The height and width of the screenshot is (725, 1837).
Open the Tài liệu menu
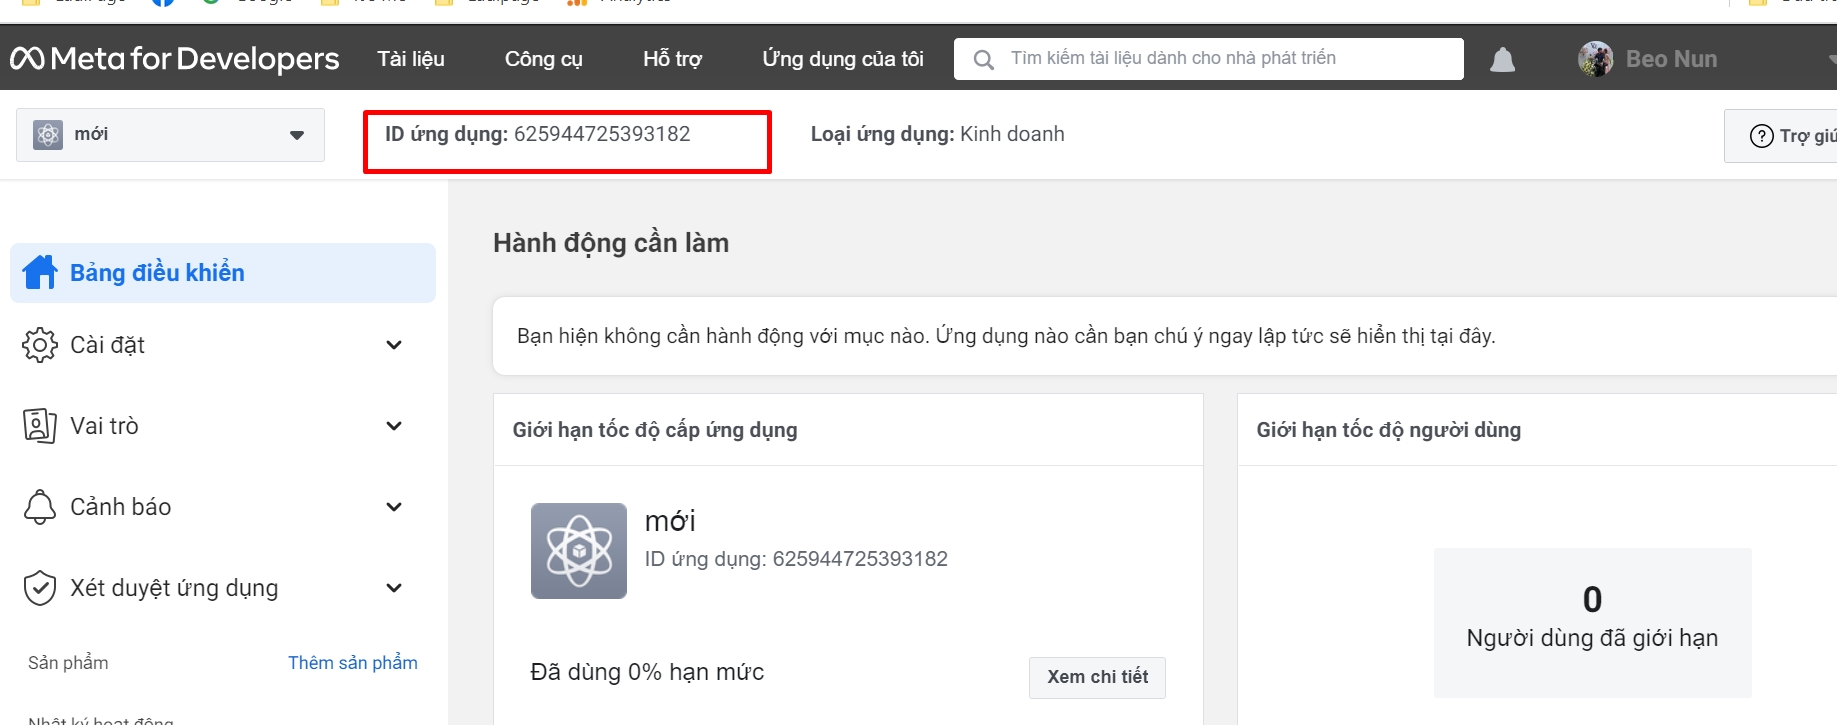click(411, 59)
